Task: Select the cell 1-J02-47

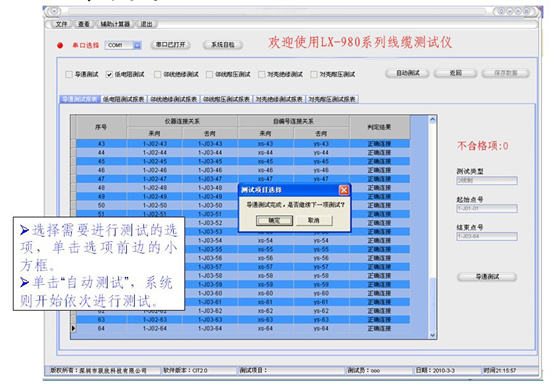Action: [x=154, y=179]
